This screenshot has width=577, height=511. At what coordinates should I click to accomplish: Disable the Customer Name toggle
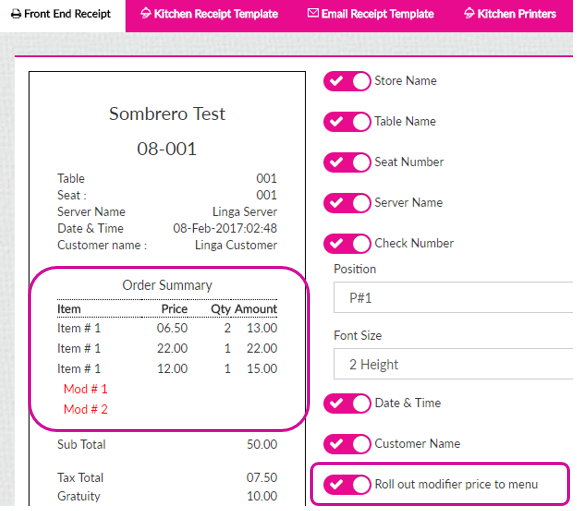tap(347, 444)
